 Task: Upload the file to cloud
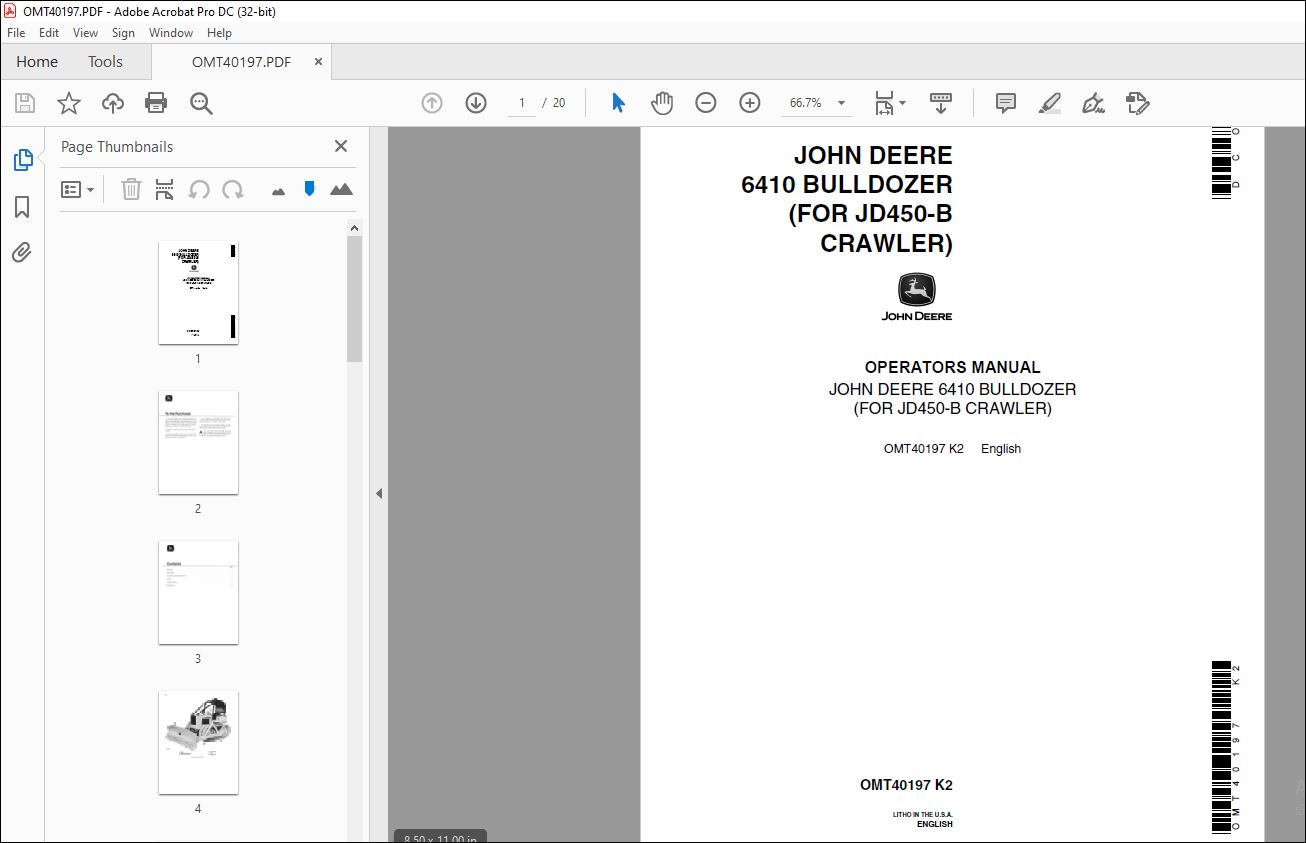point(113,103)
